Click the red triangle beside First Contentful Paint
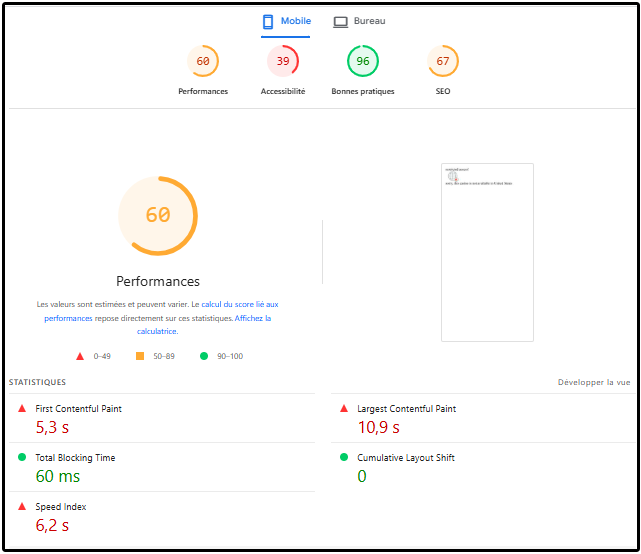This screenshot has height=554, width=641. [x=22, y=408]
